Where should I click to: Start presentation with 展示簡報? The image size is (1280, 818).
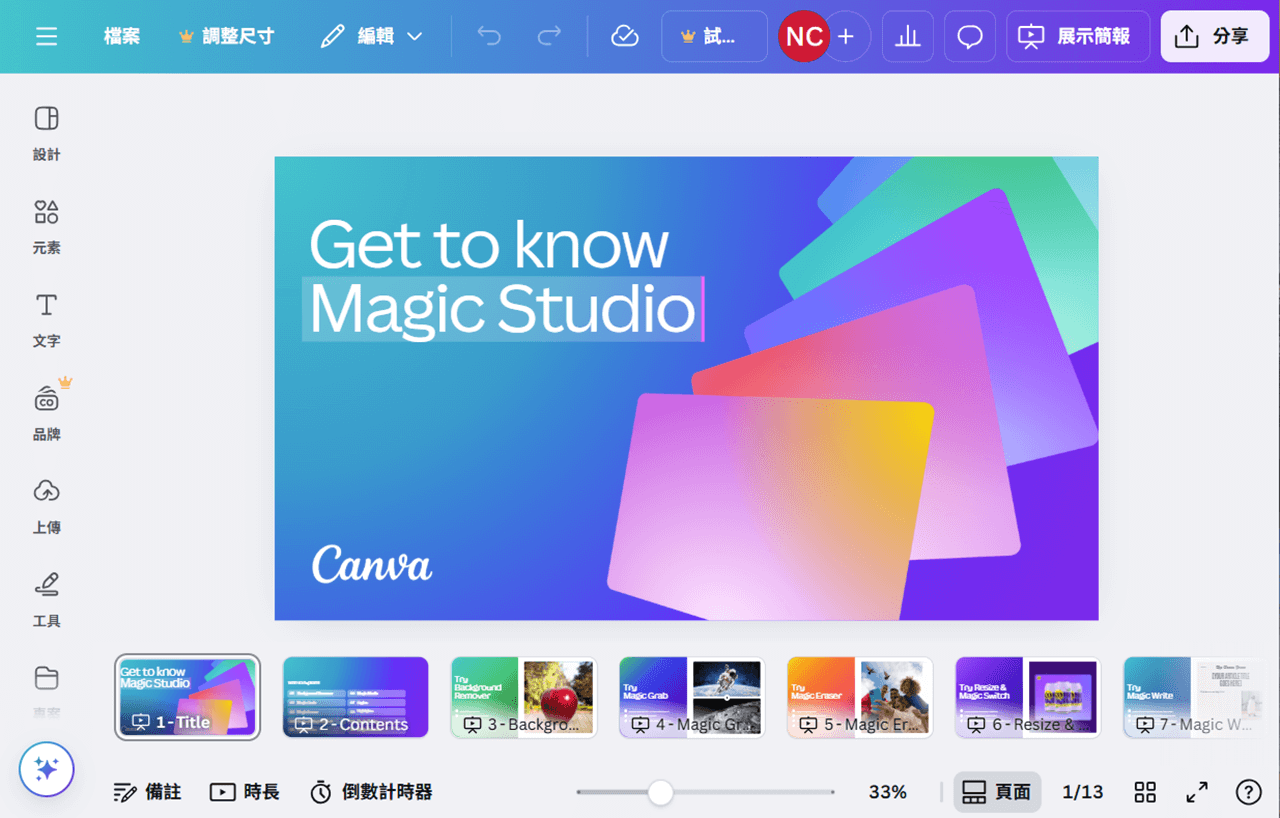[1078, 37]
